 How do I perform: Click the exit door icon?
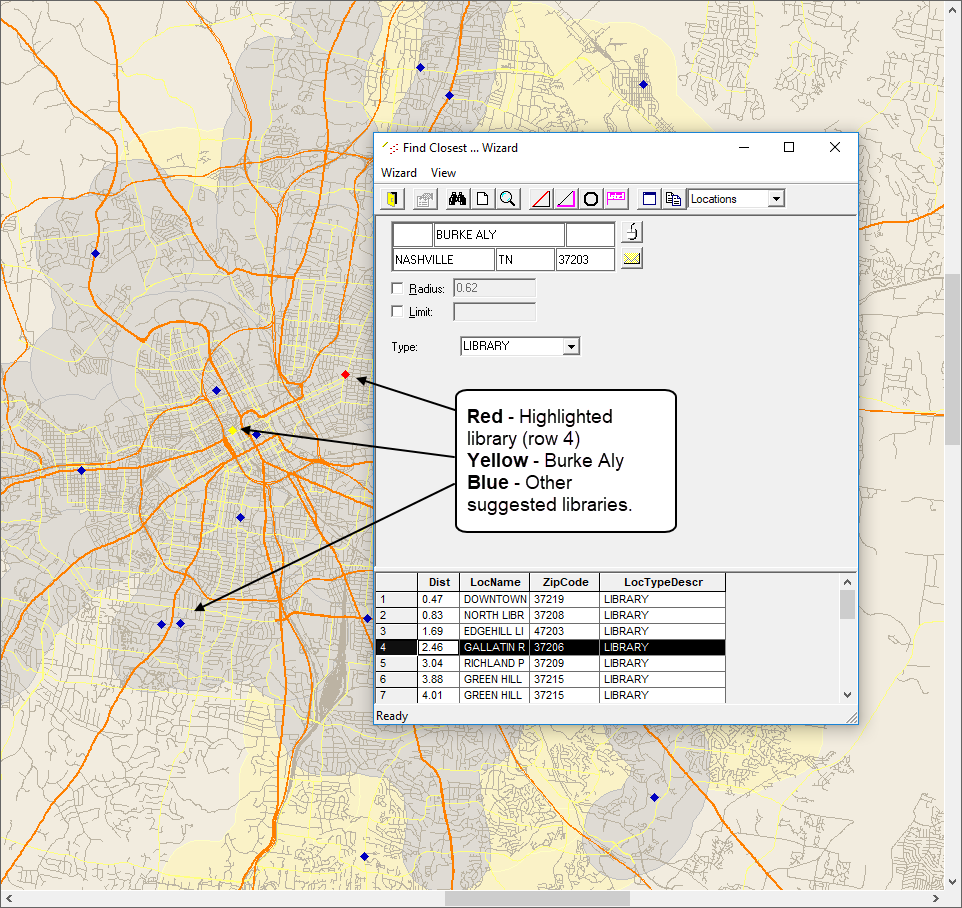391,198
